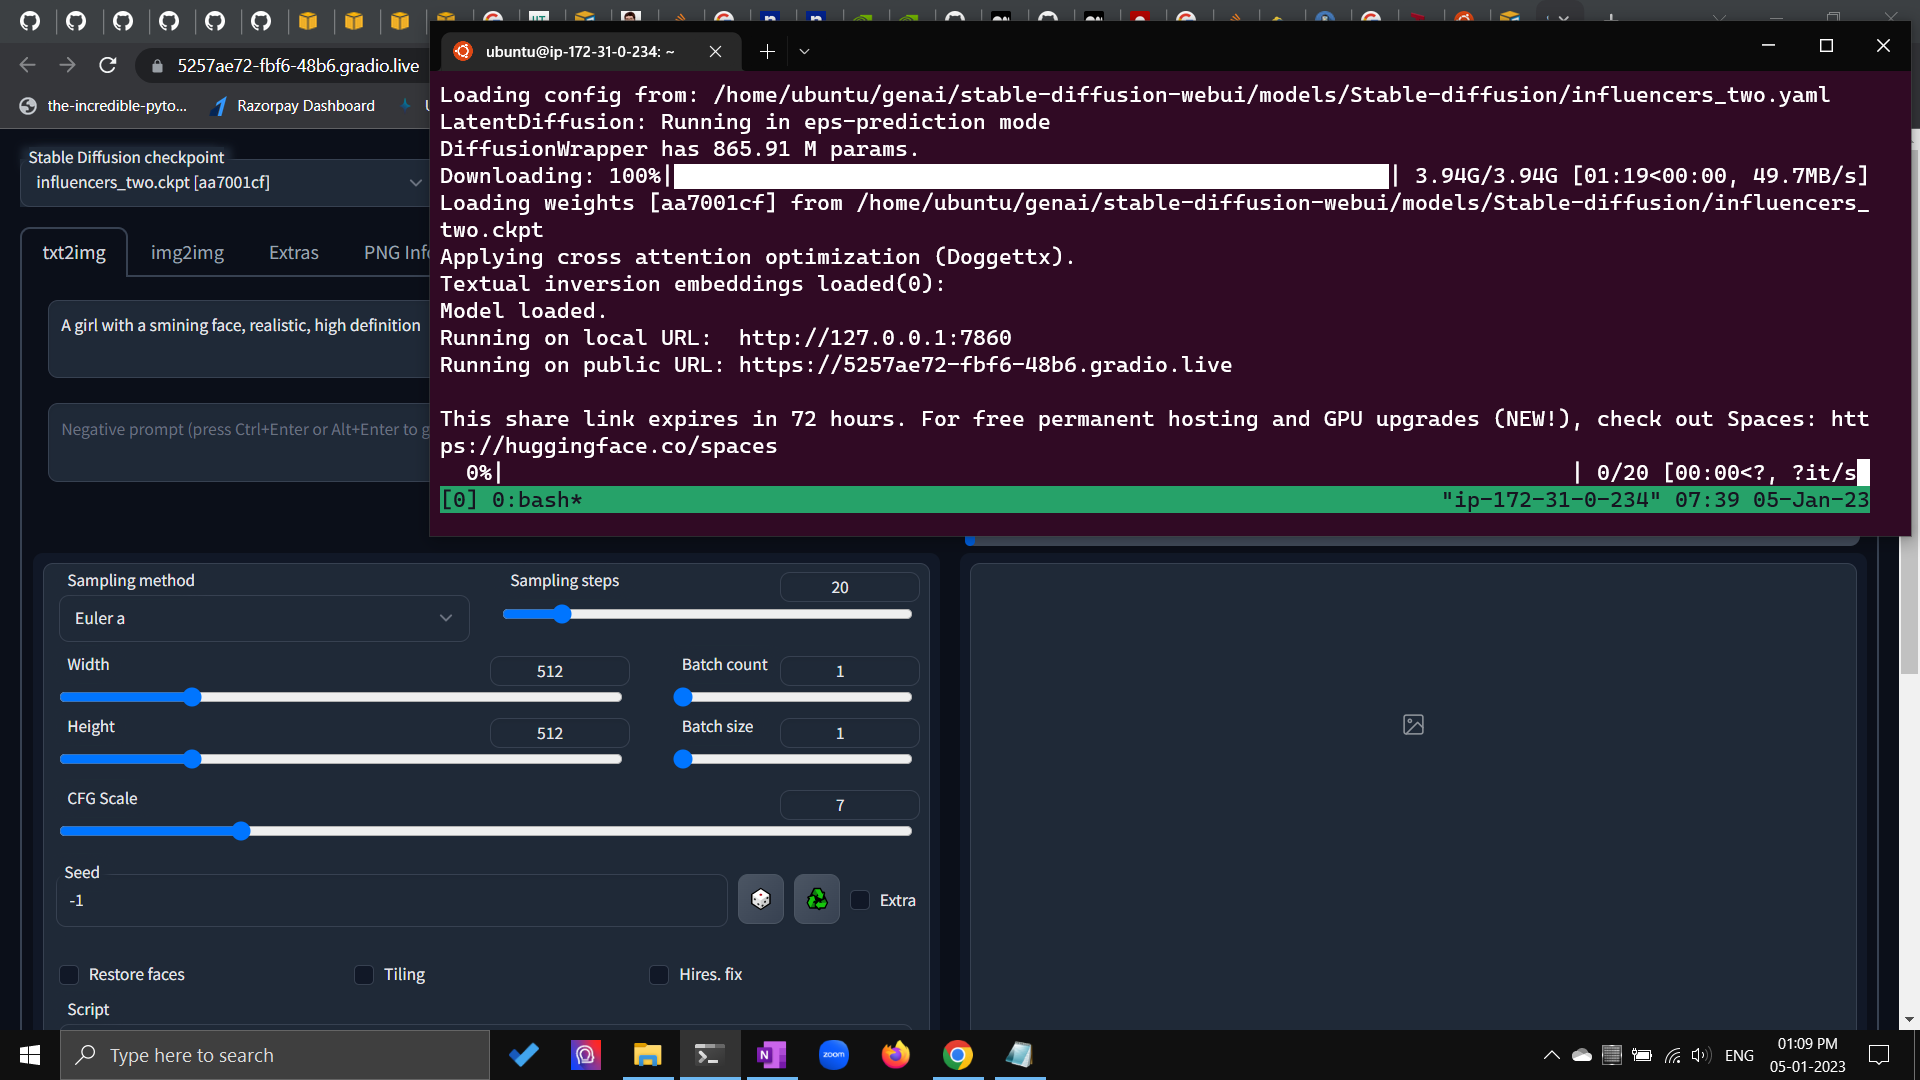1920x1080 pixels.
Task: Enable the Tiling checkbox
Action: [x=364, y=974]
